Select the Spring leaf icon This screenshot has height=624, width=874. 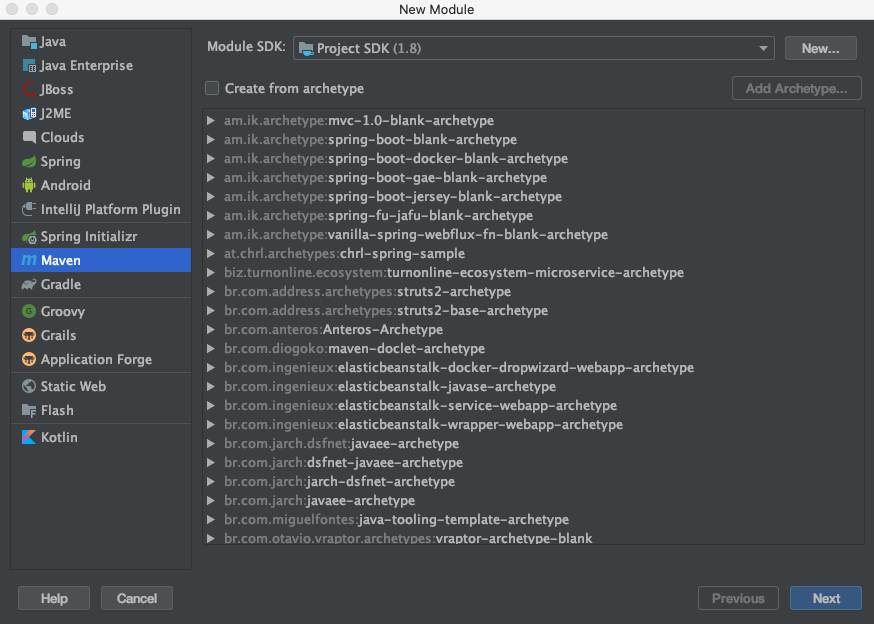click(29, 161)
